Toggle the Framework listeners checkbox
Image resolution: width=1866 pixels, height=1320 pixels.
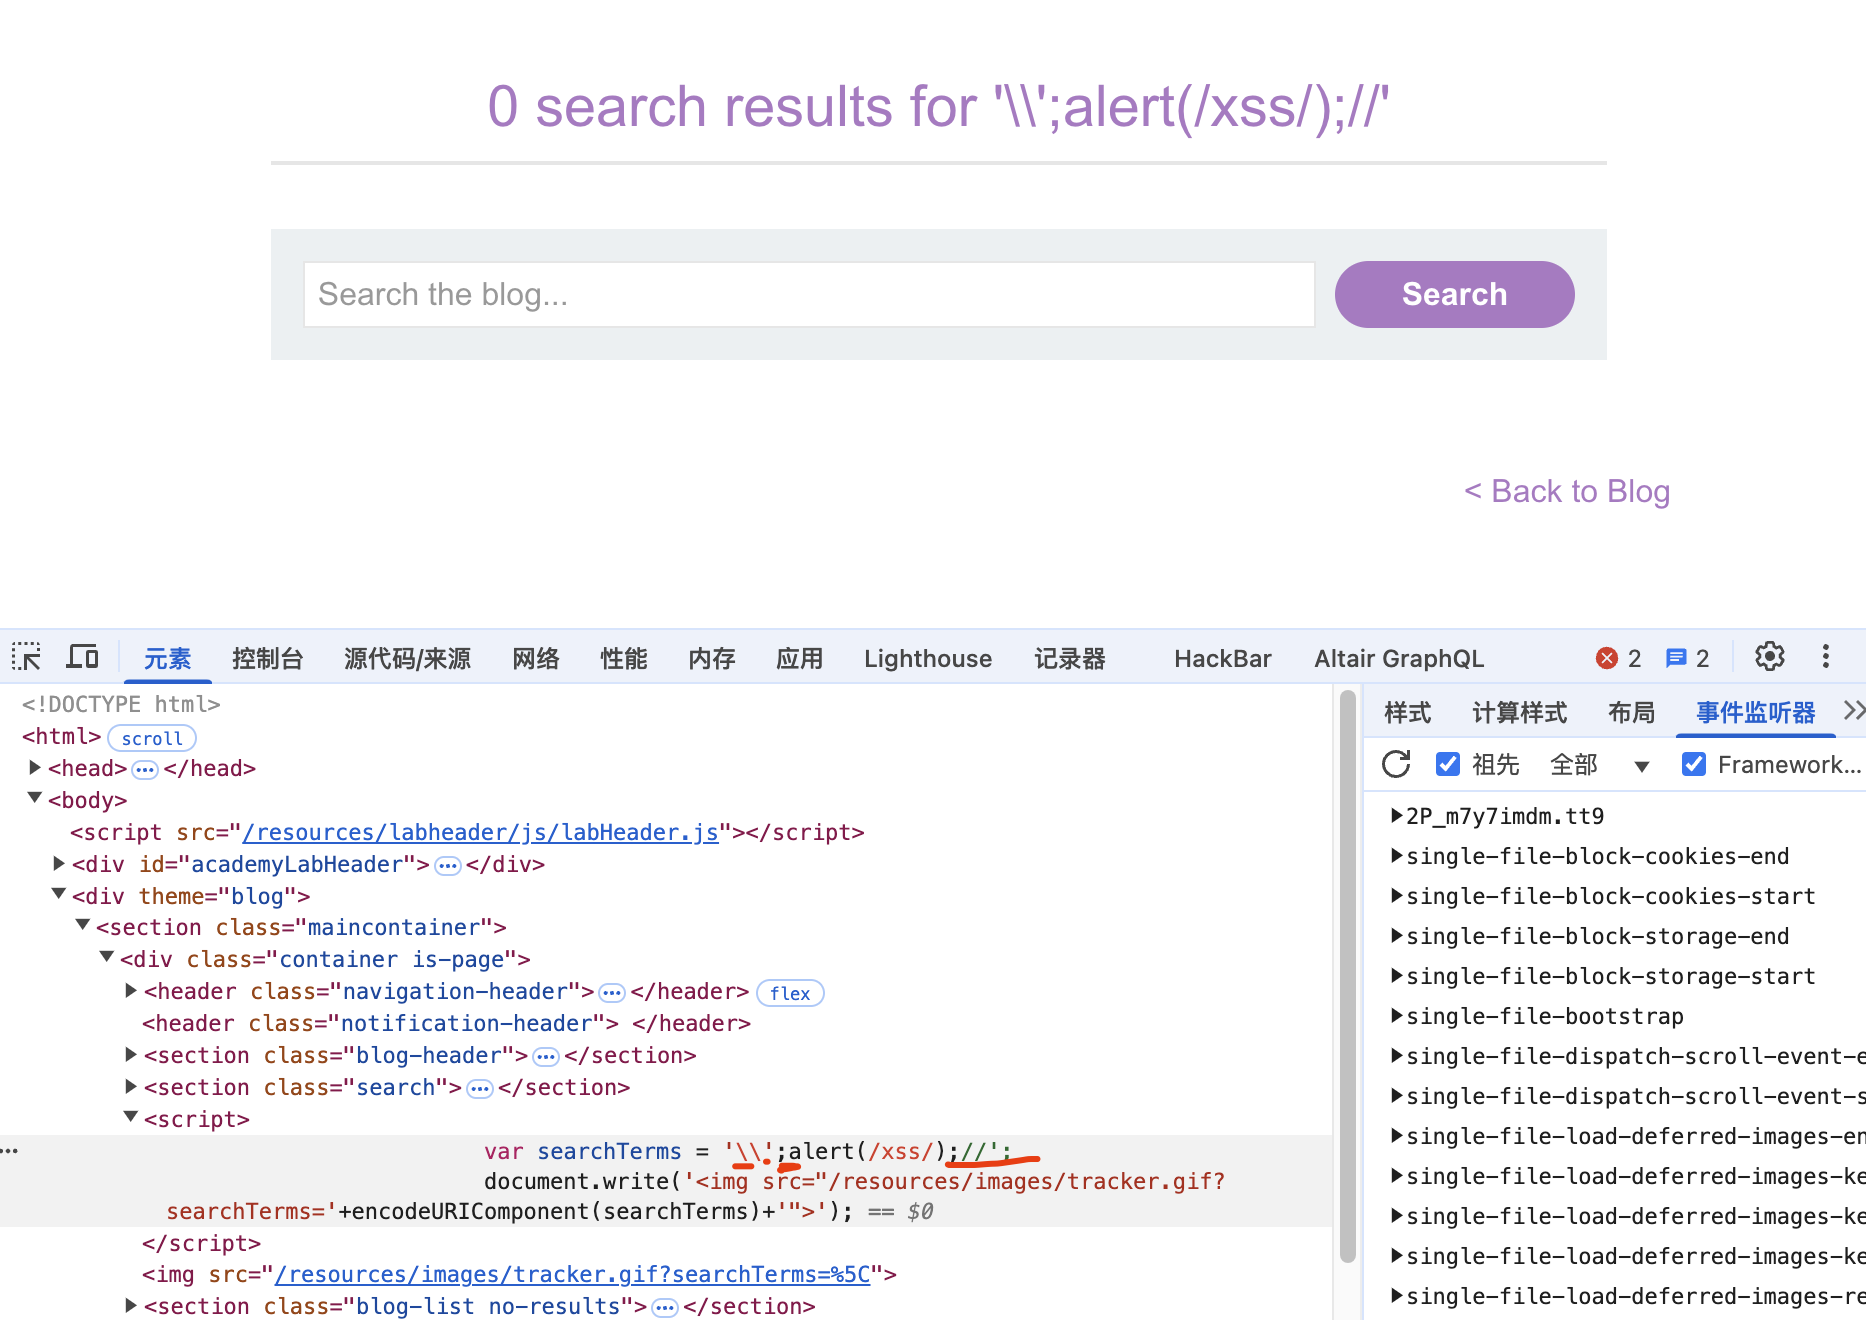click(x=1693, y=765)
